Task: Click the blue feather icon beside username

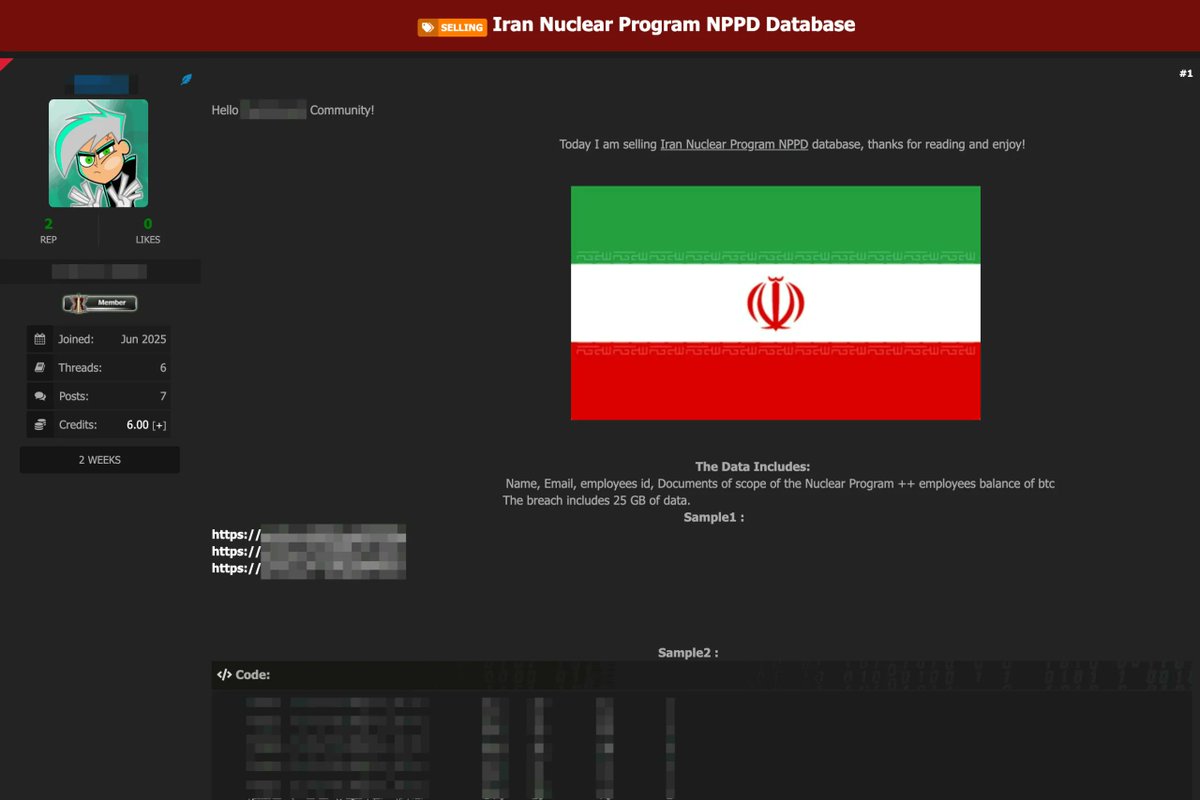Action: [186, 79]
